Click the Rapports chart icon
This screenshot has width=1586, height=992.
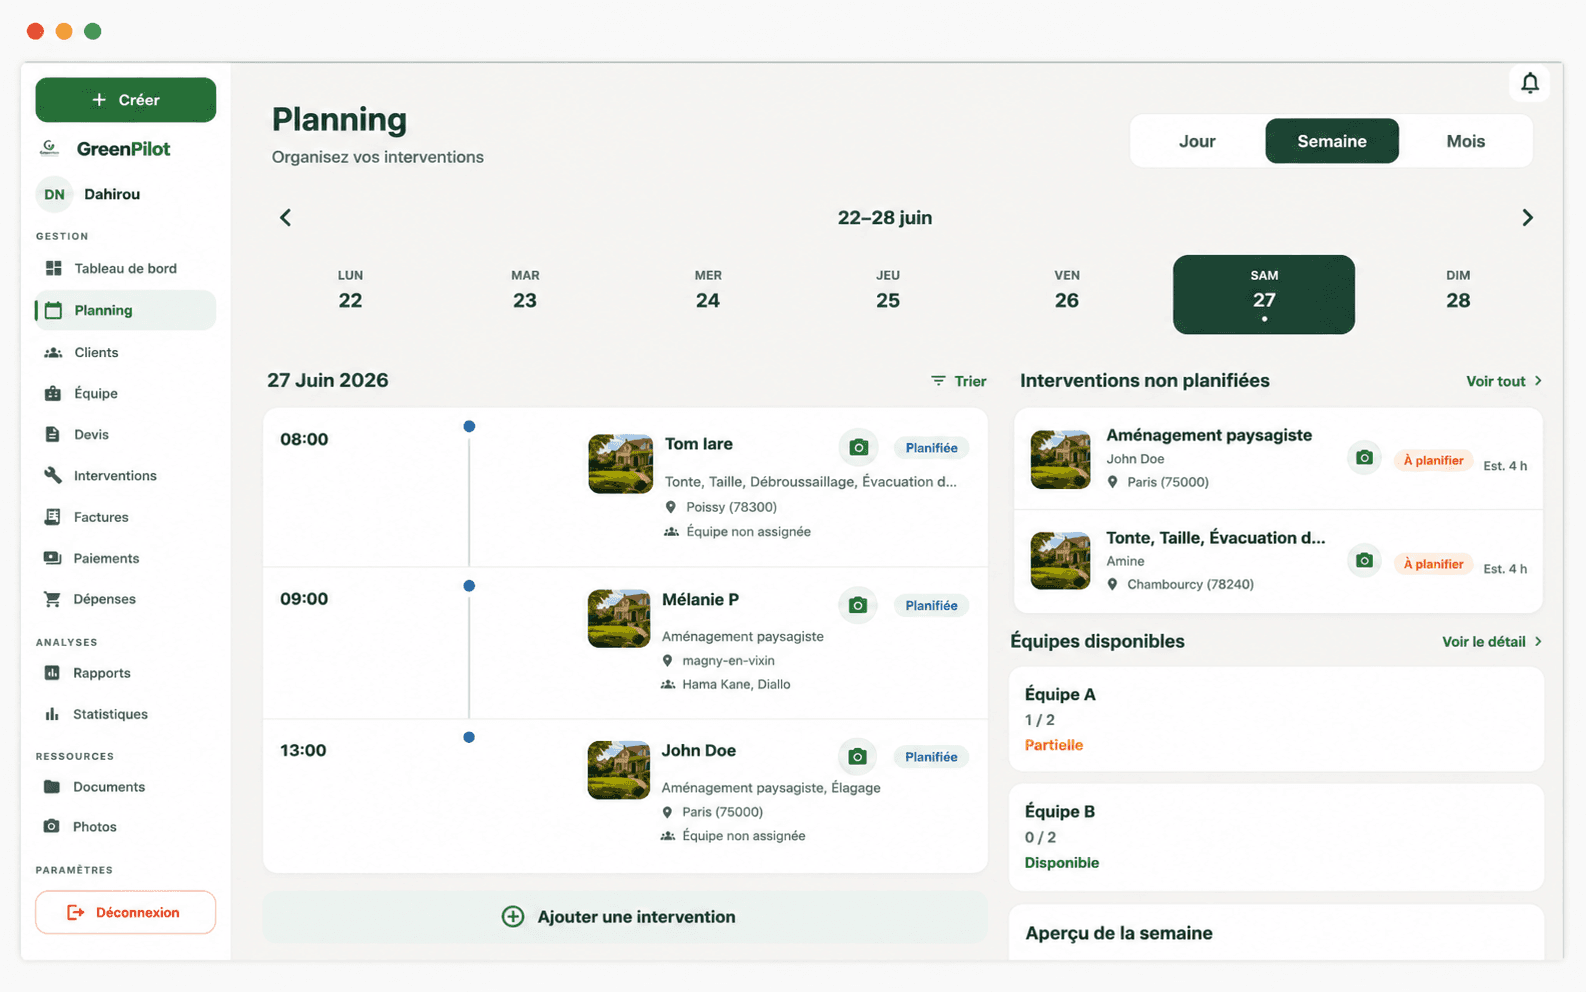click(52, 673)
